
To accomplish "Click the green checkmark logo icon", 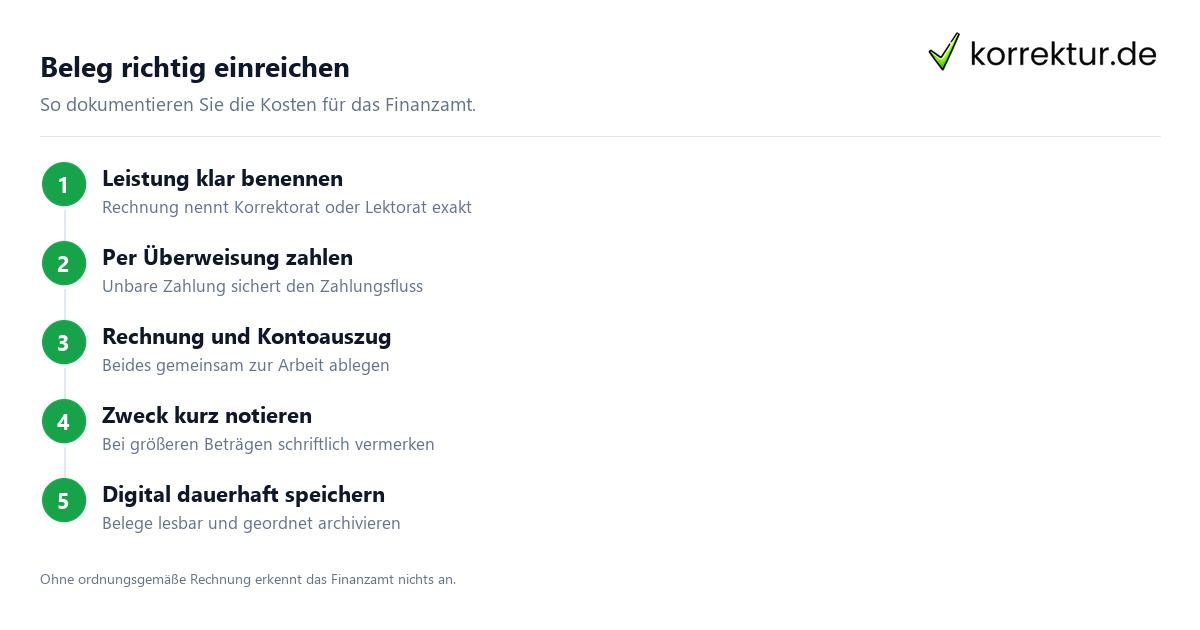I will coord(944,52).
